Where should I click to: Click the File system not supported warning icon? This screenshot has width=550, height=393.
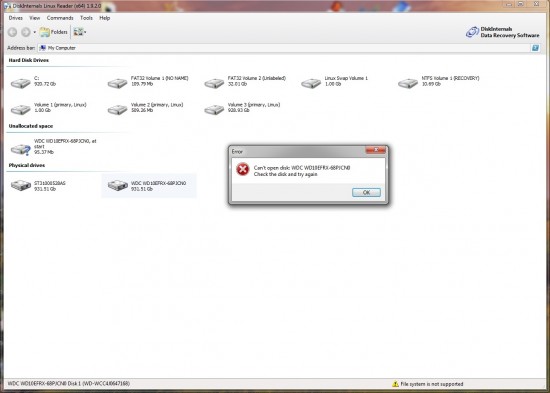(x=395, y=384)
